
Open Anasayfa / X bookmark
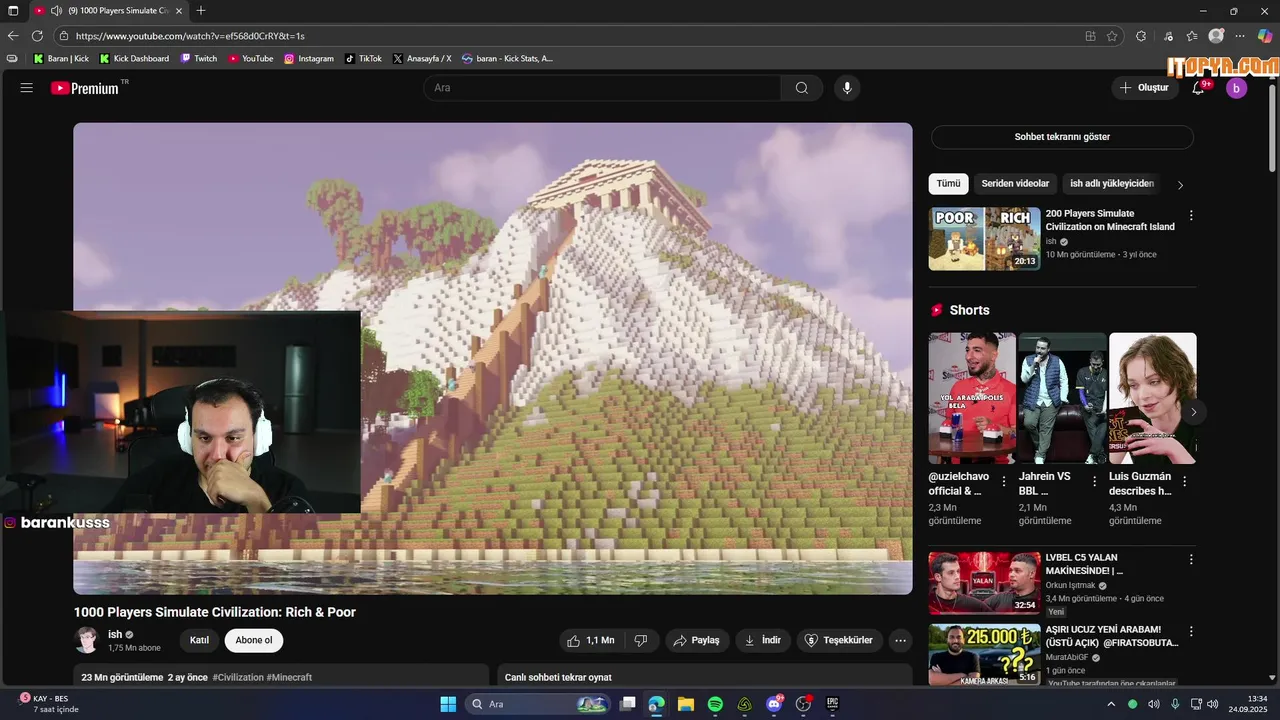(422, 59)
